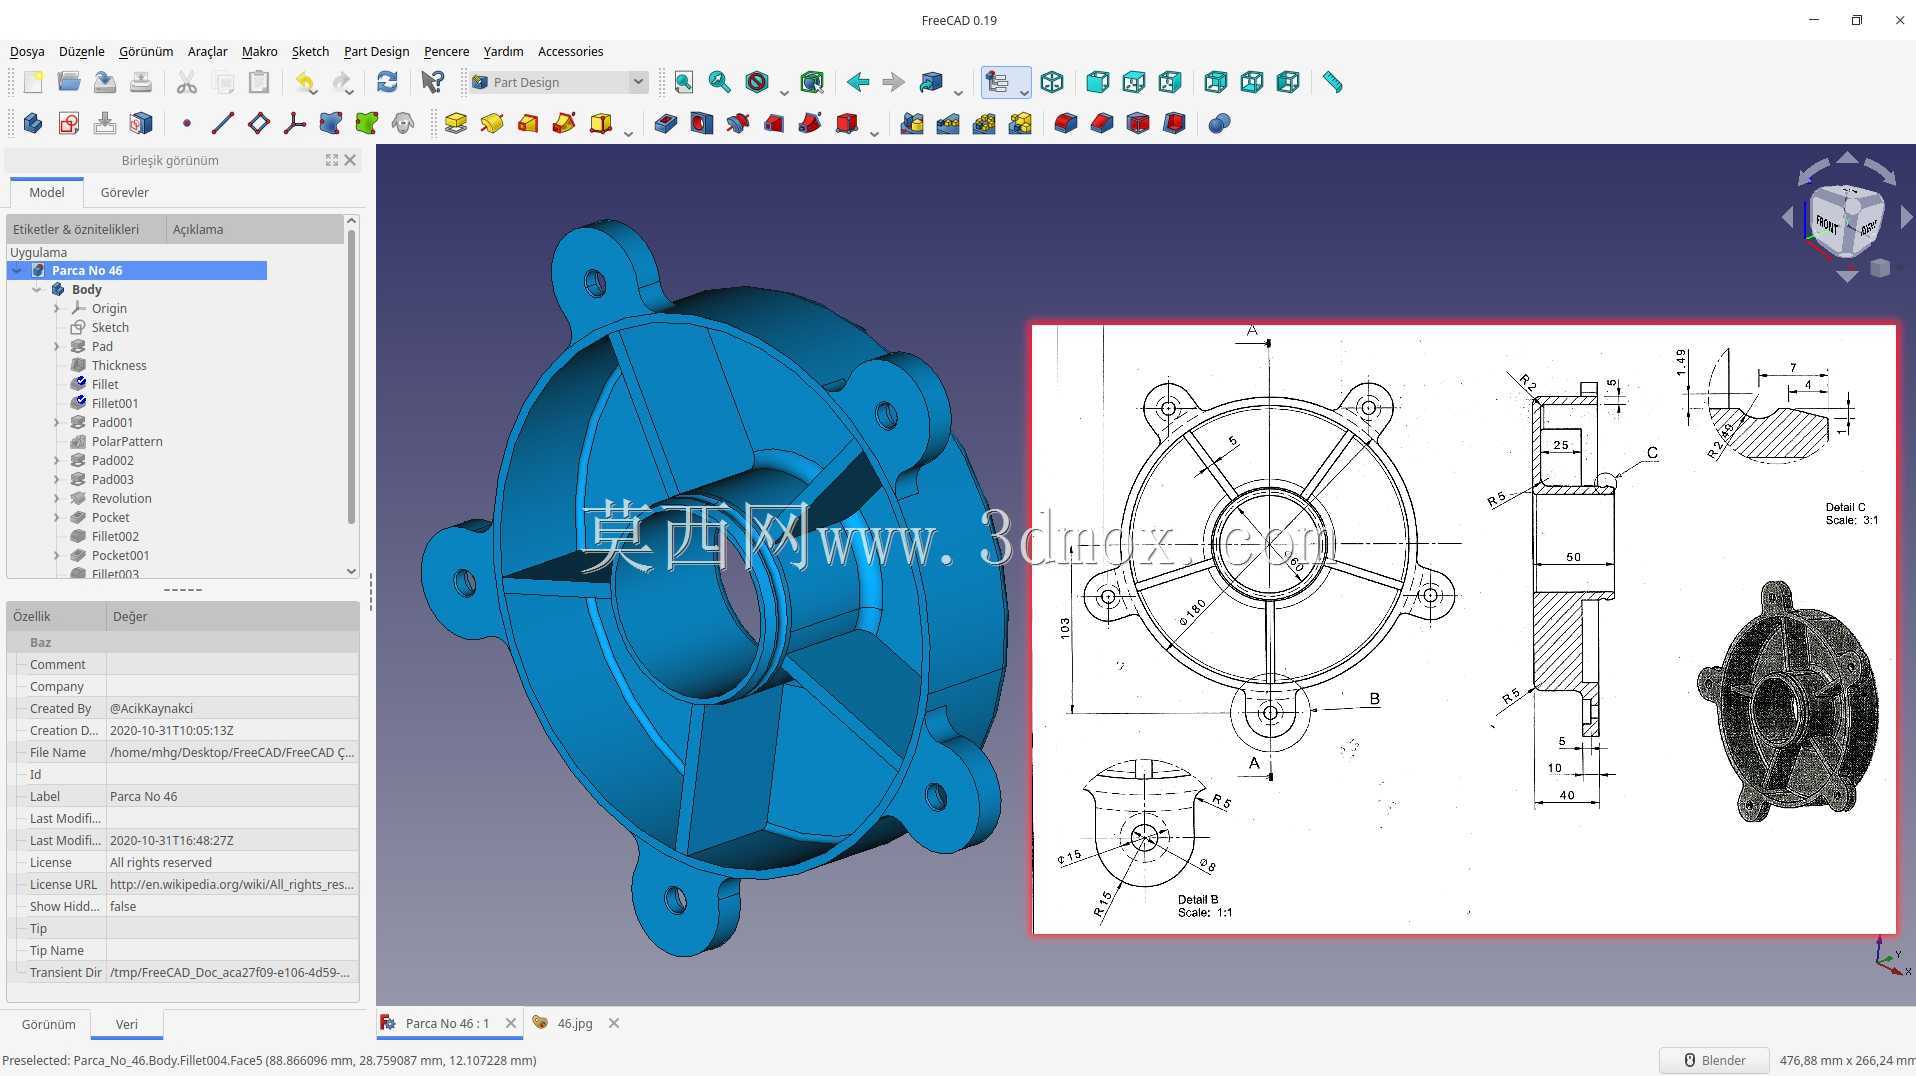
Task: Open the Part Design workbench selector
Action: click(558, 82)
